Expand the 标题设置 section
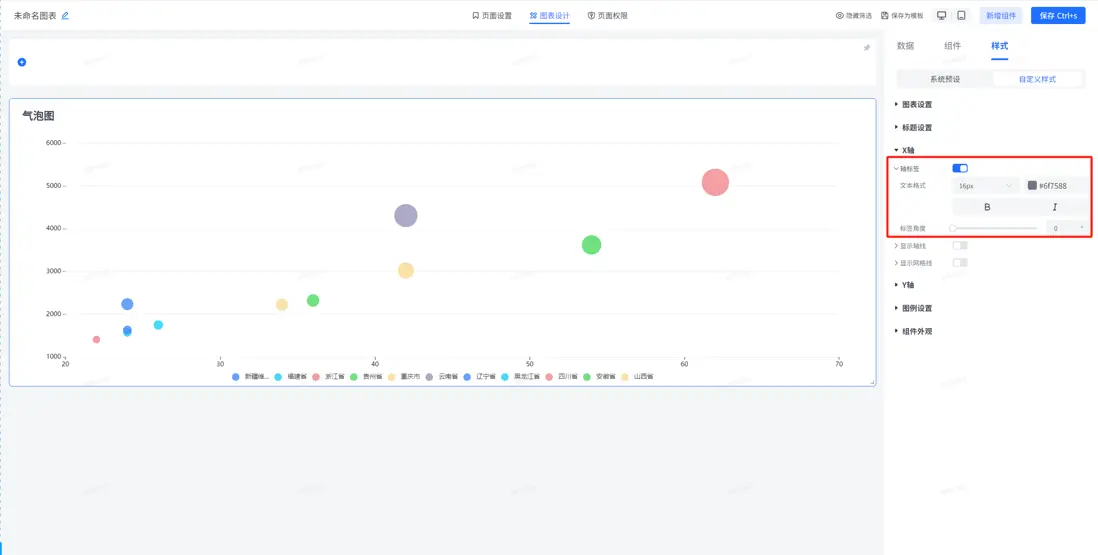The image size is (1098, 555). (913, 127)
